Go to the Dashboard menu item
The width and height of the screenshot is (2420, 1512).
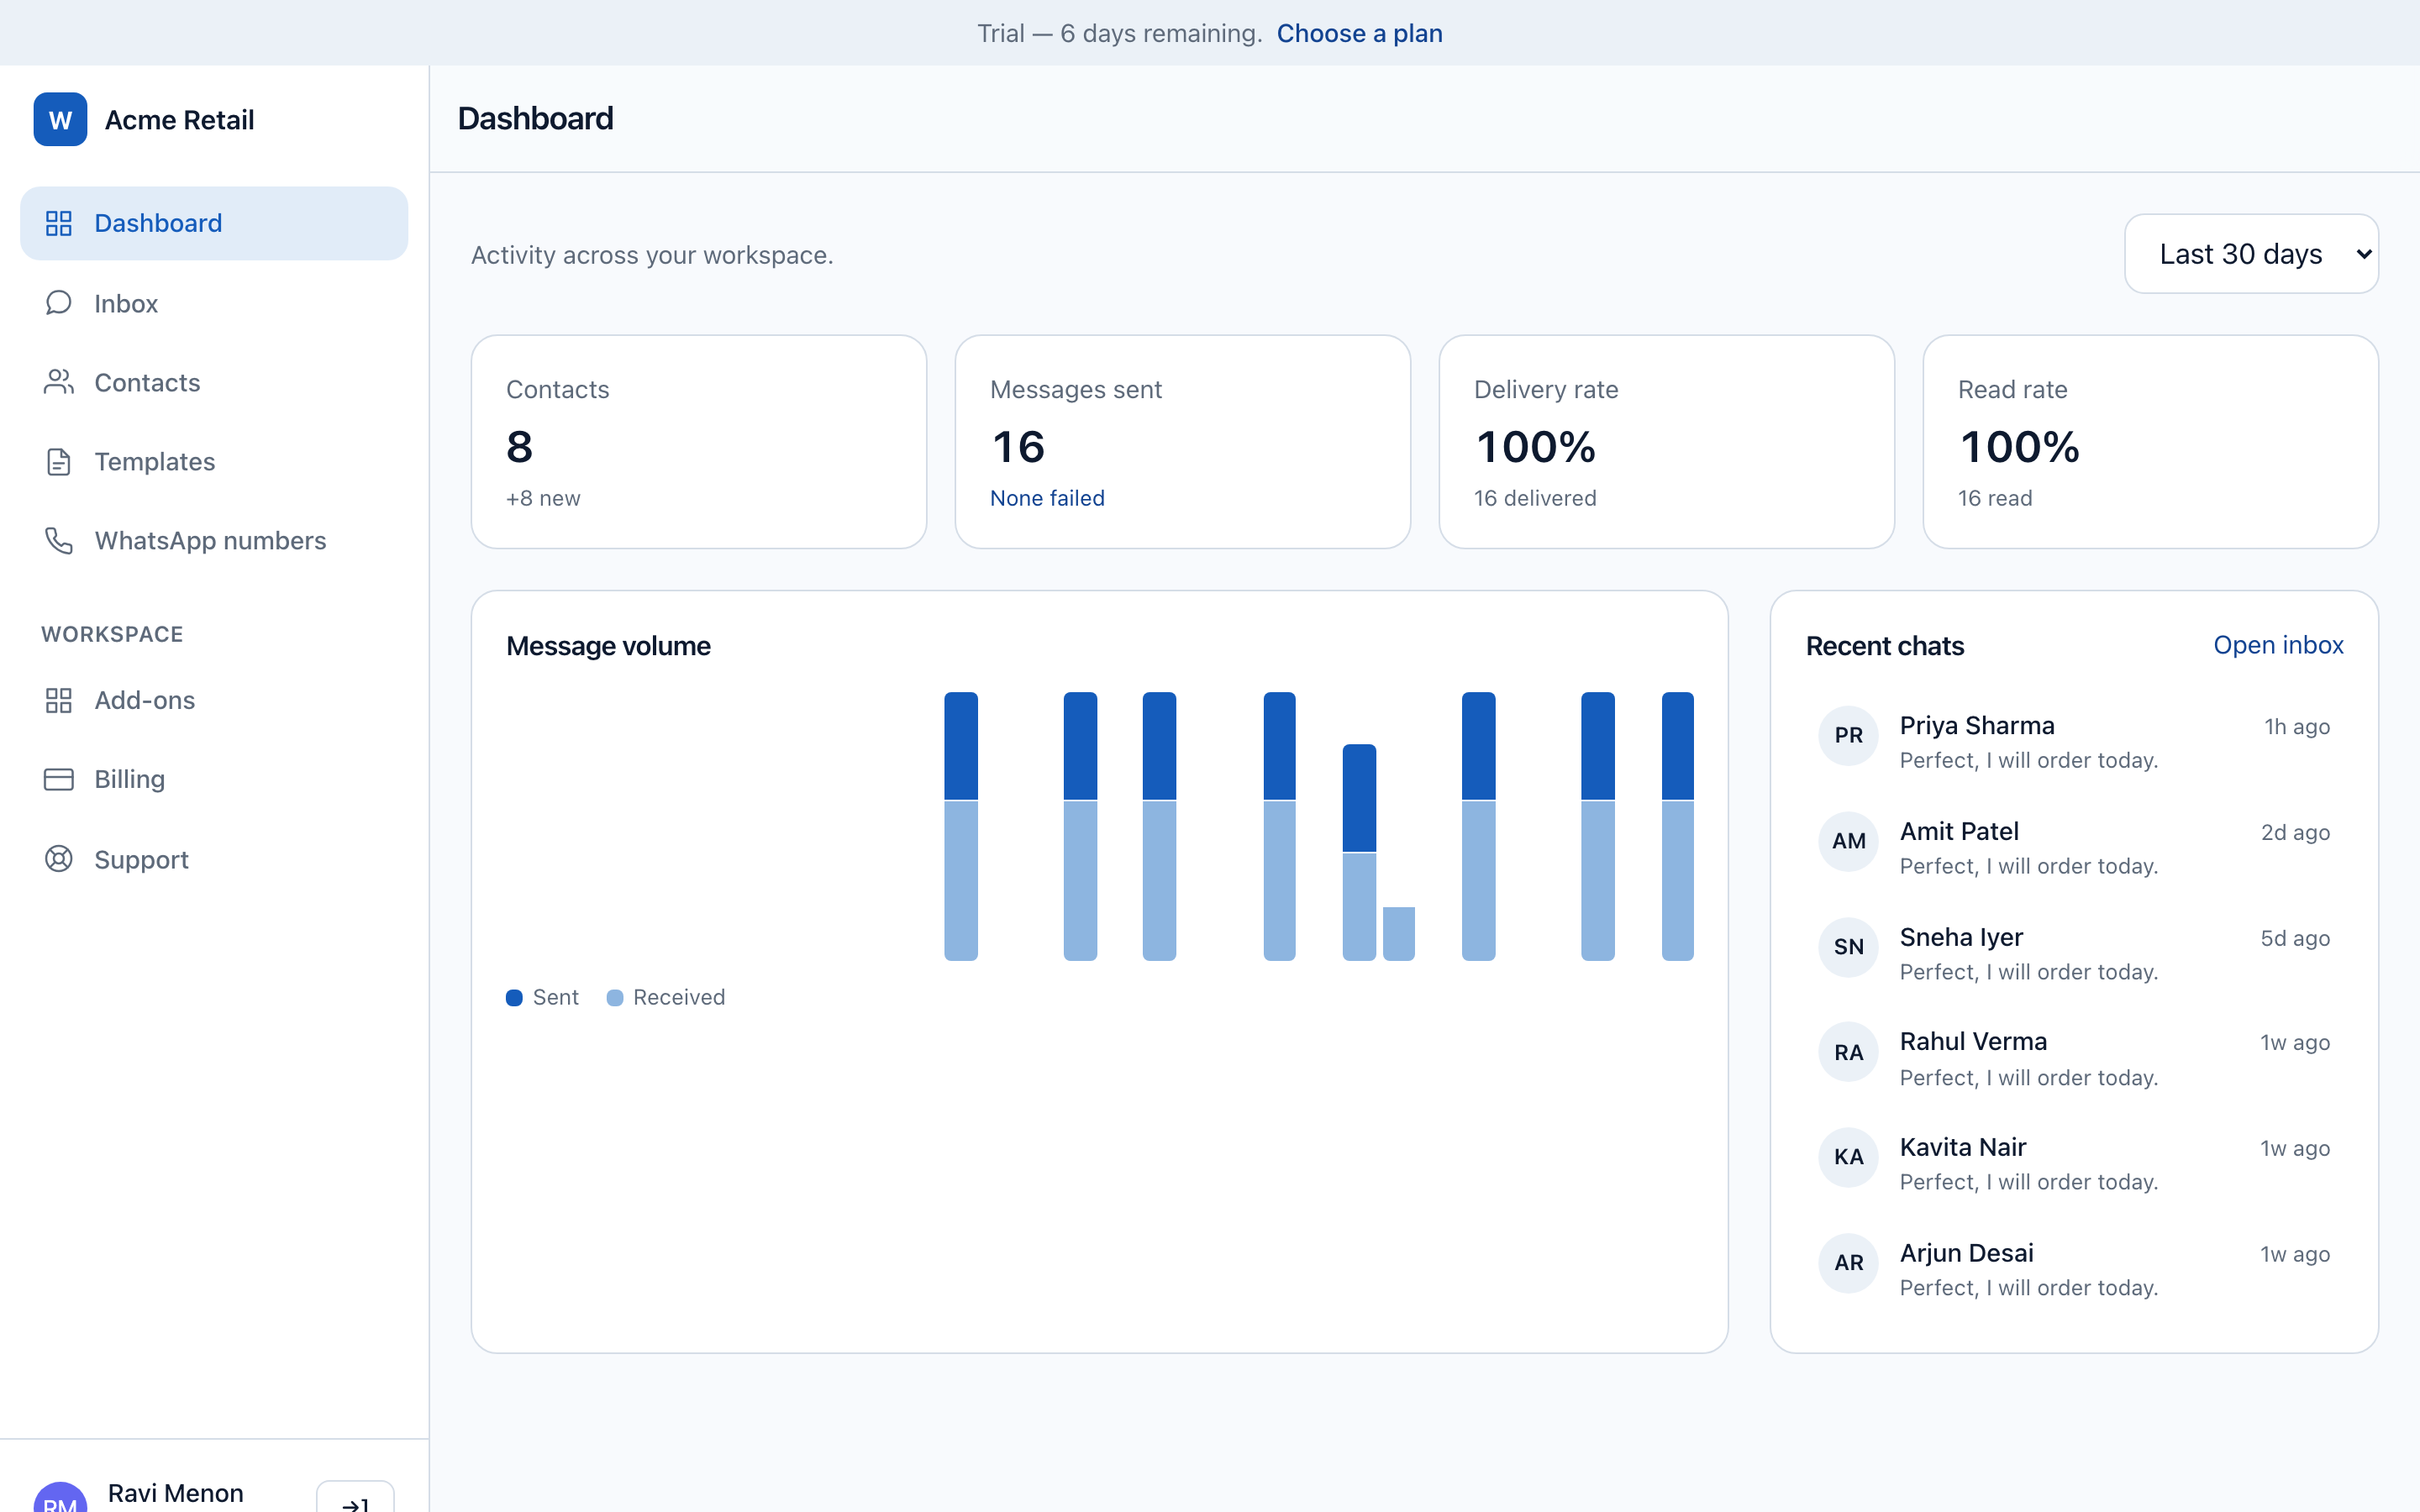[x=214, y=223]
